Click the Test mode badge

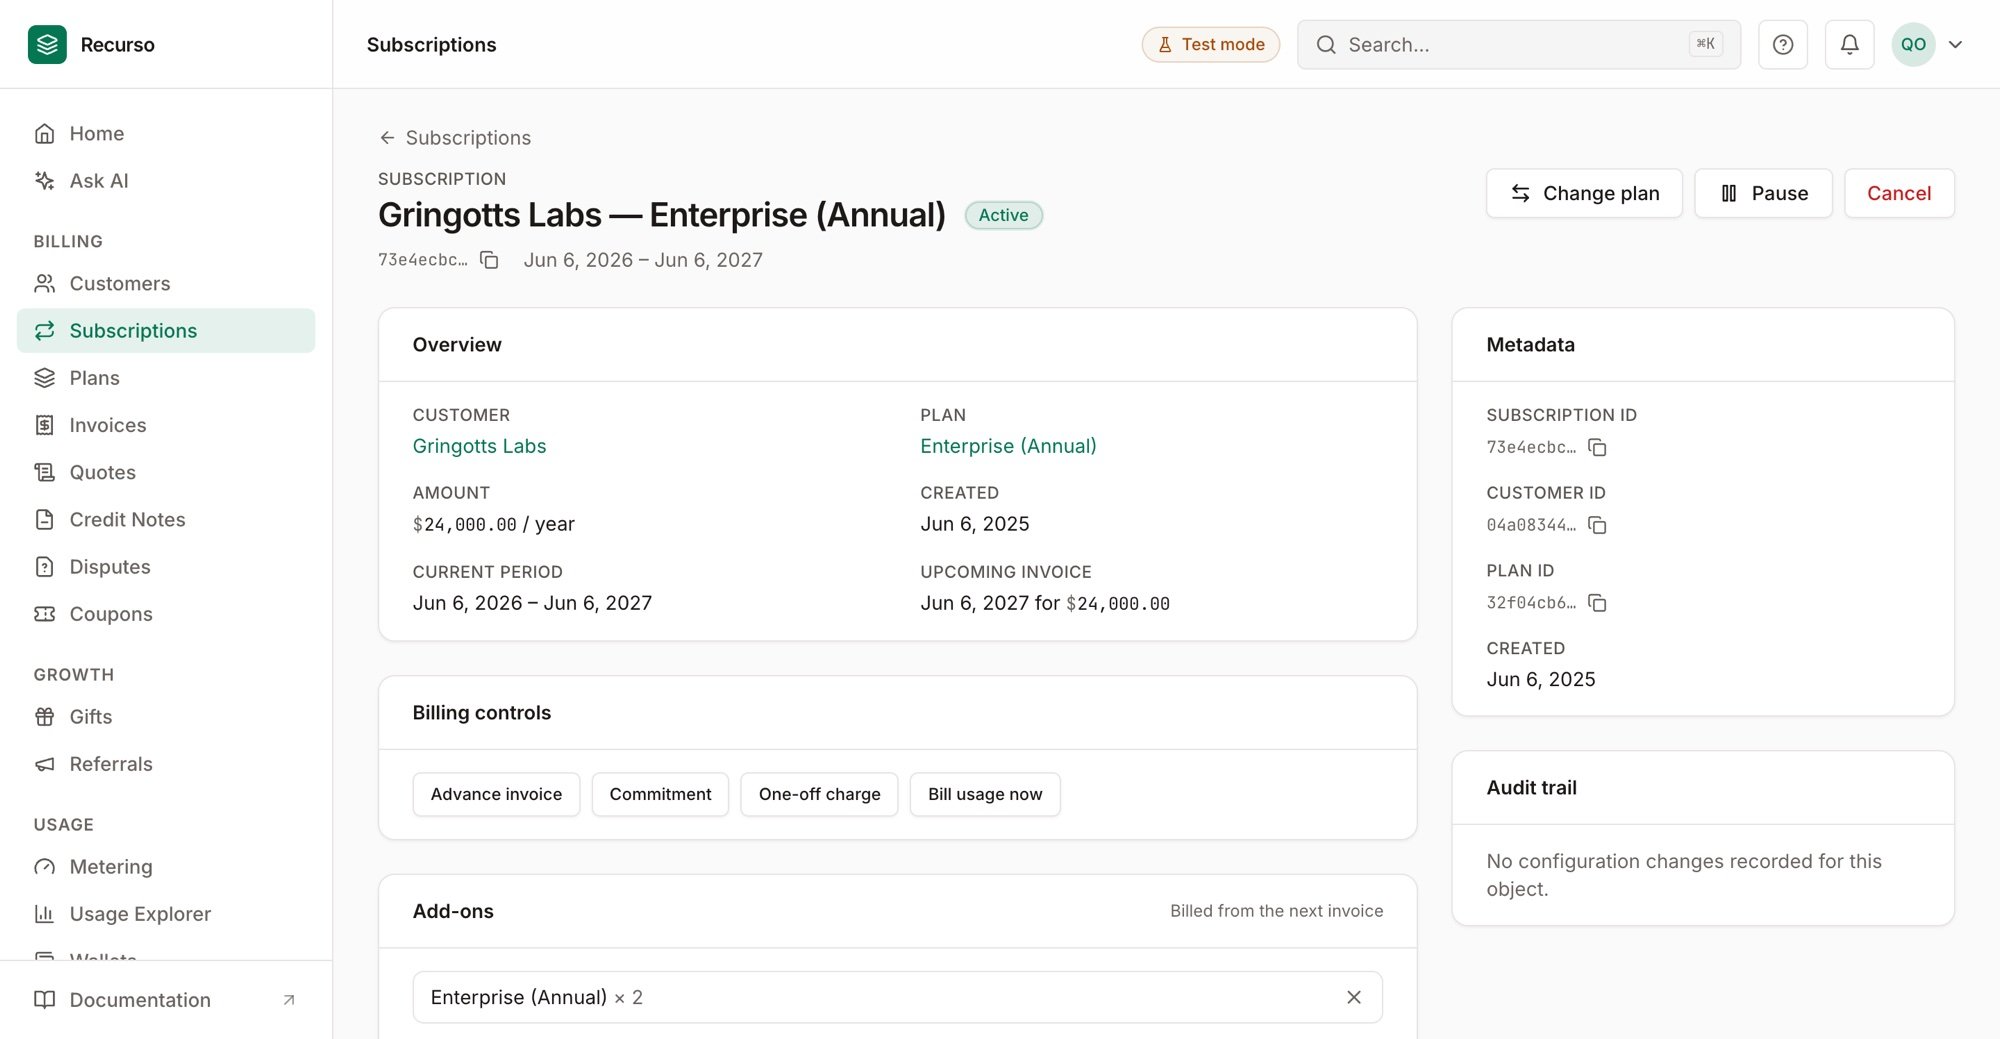click(1211, 44)
